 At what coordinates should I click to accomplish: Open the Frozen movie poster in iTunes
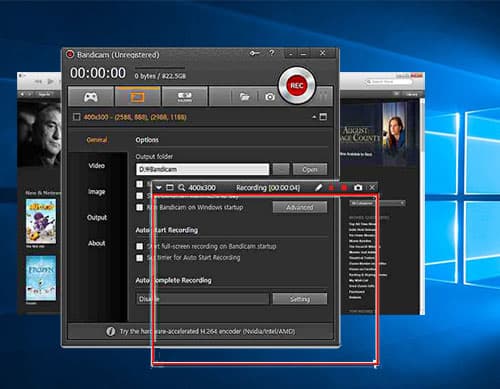tap(41, 278)
